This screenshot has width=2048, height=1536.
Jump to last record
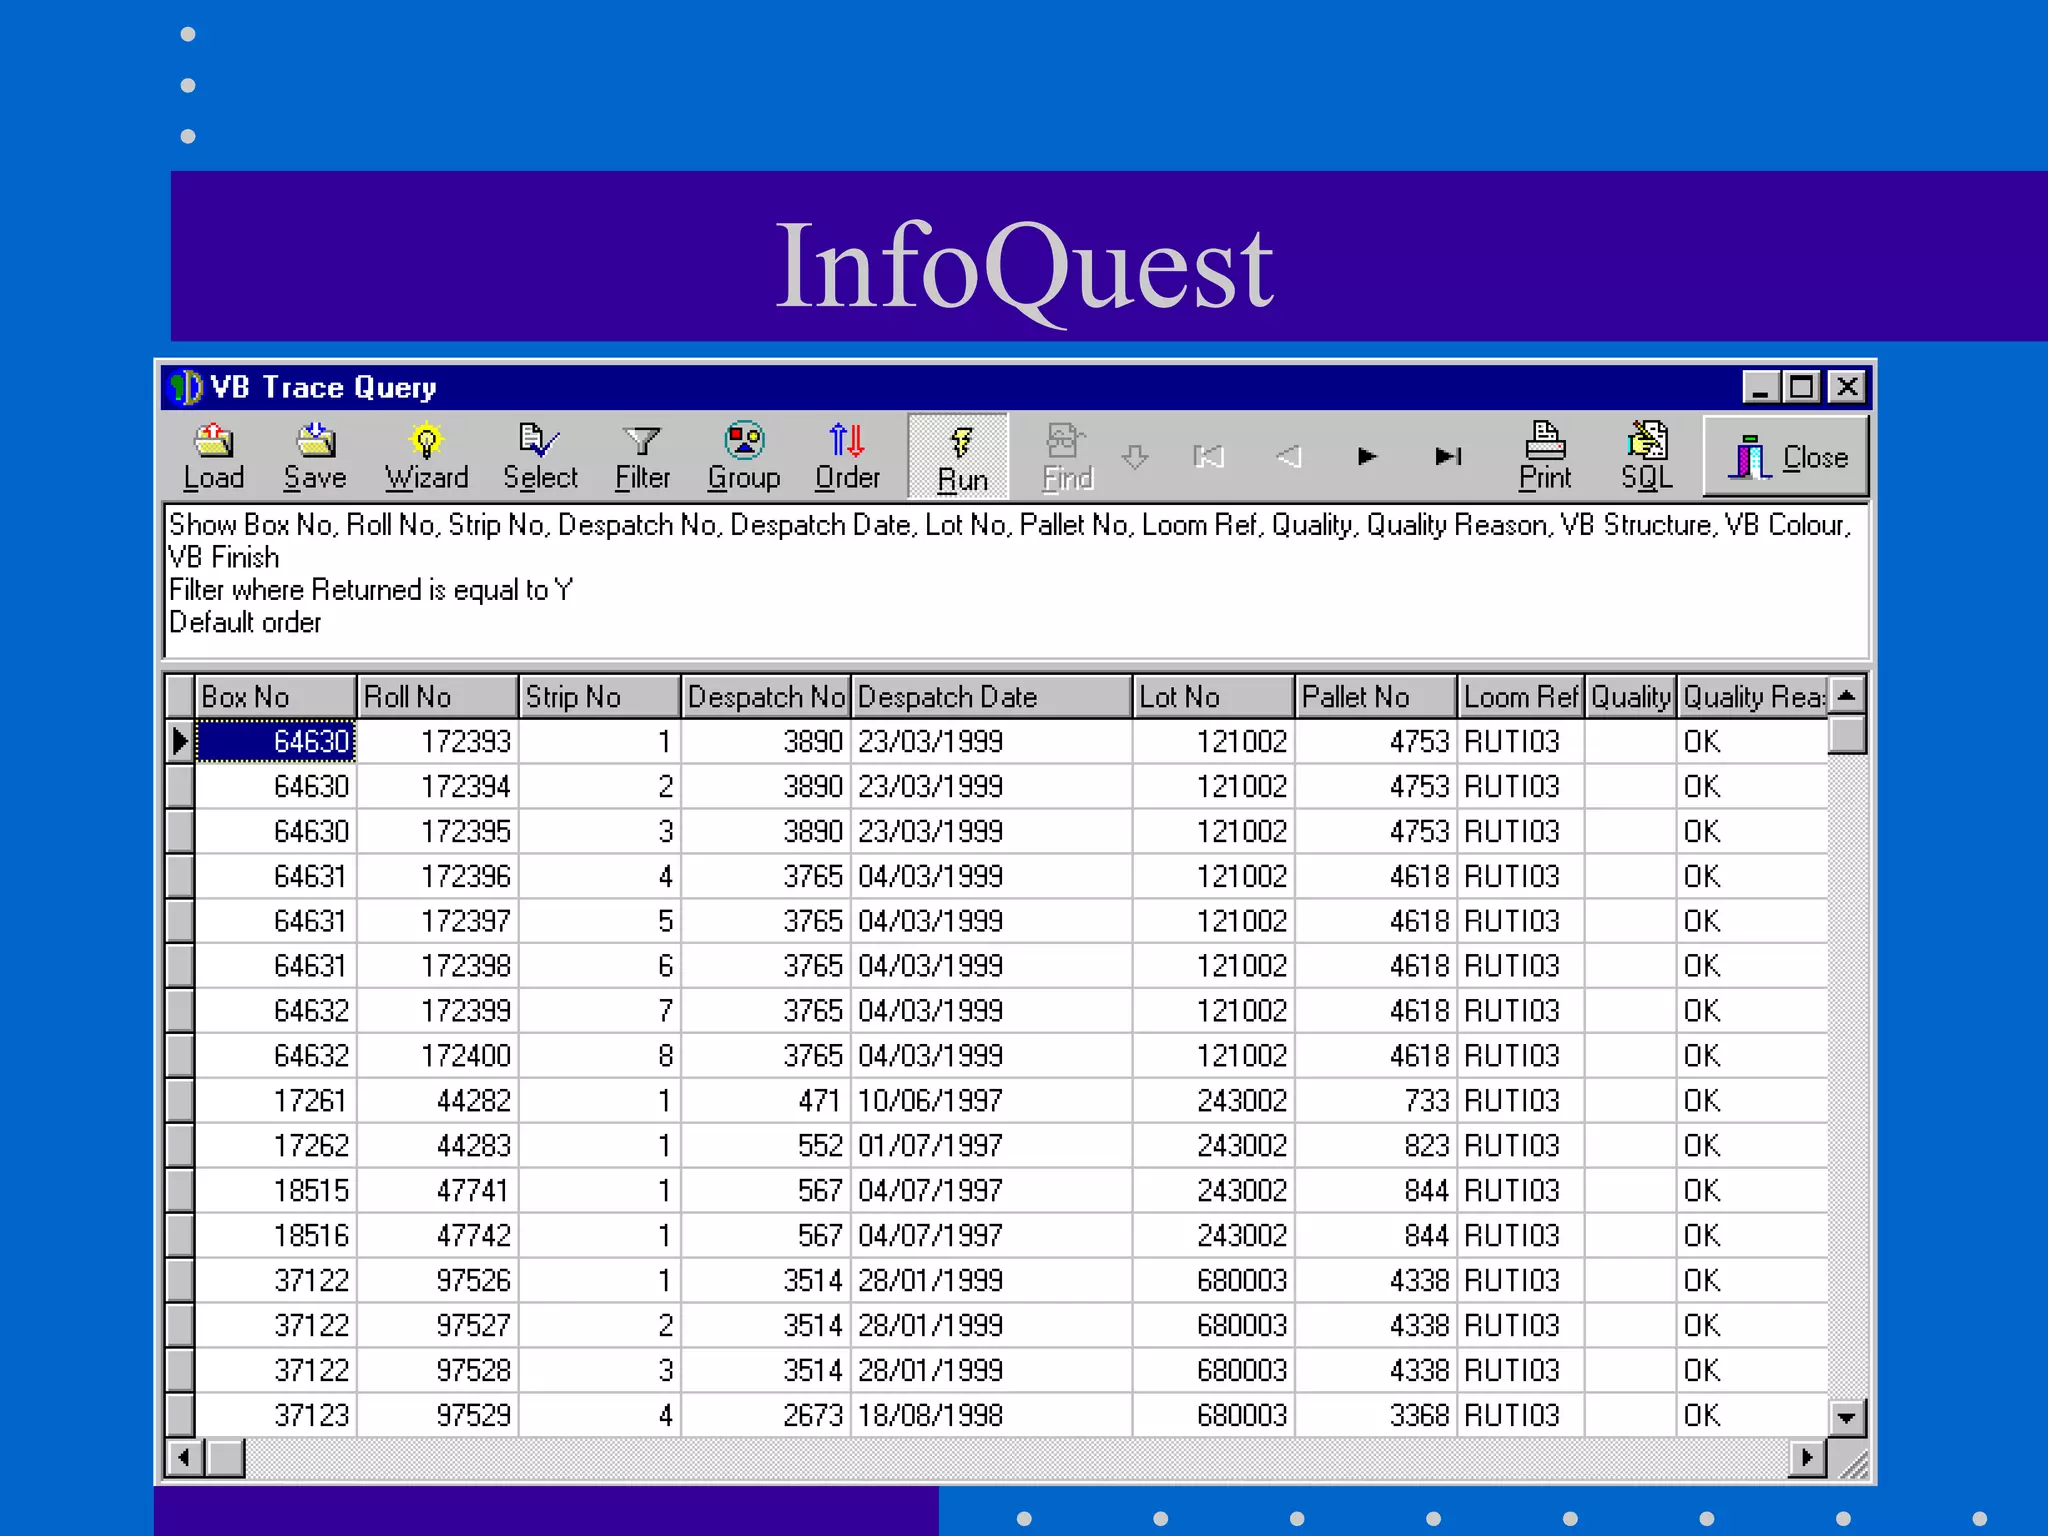click(1448, 457)
